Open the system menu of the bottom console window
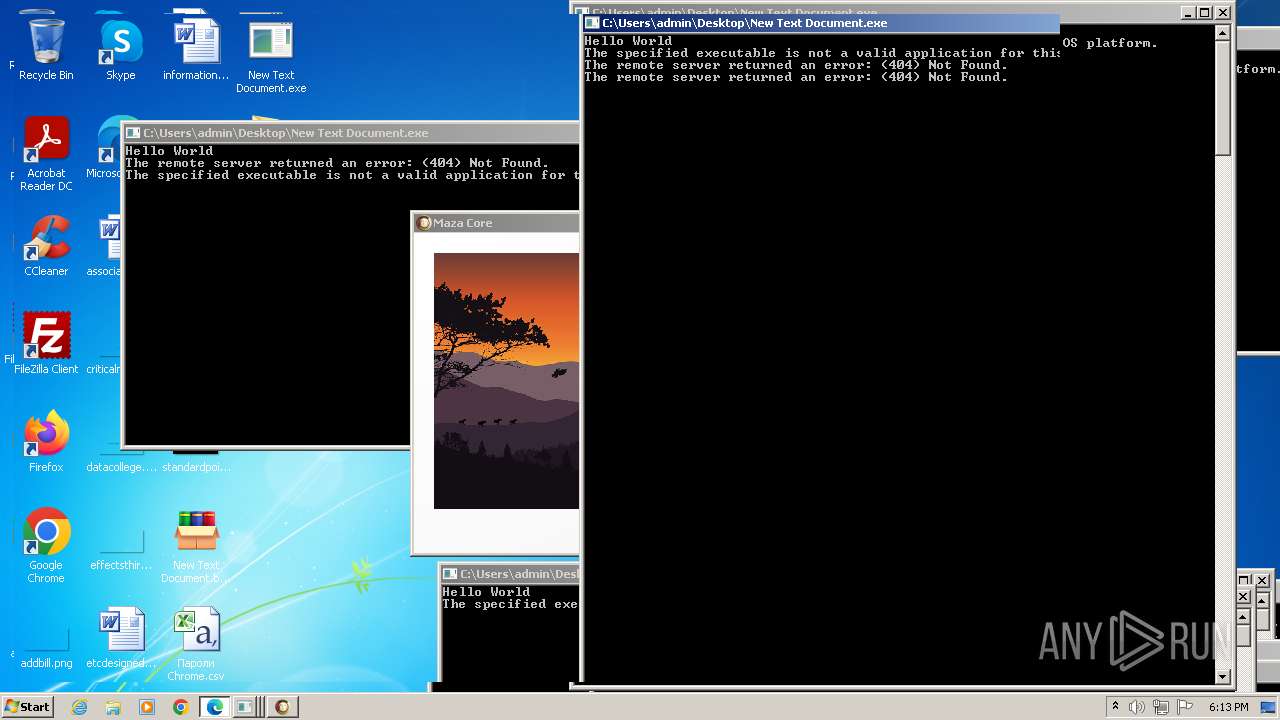The width and height of the screenshot is (1280, 720). [450, 574]
